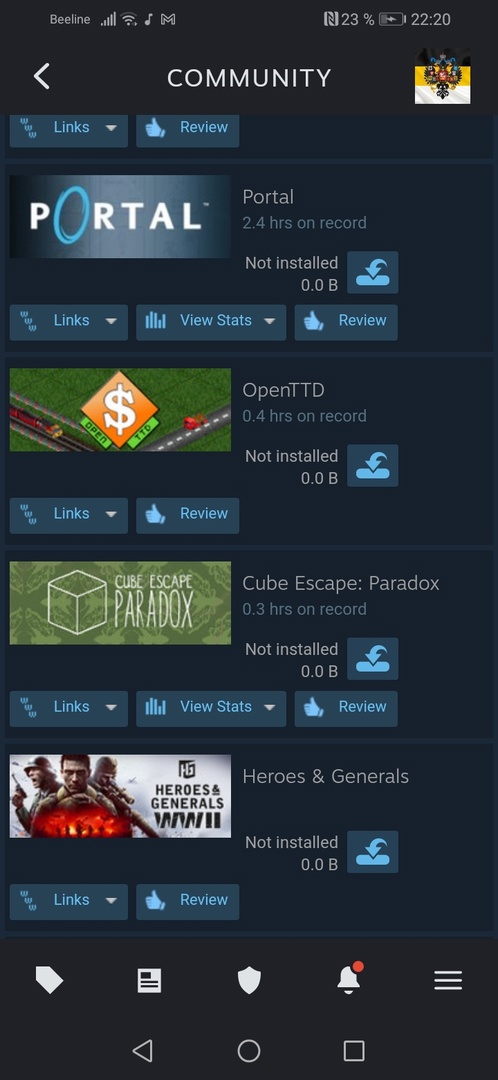The width and height of the screenshot is (498, 1080).
Task: Open the OpenTTD game title link
Action: point(283,391)
